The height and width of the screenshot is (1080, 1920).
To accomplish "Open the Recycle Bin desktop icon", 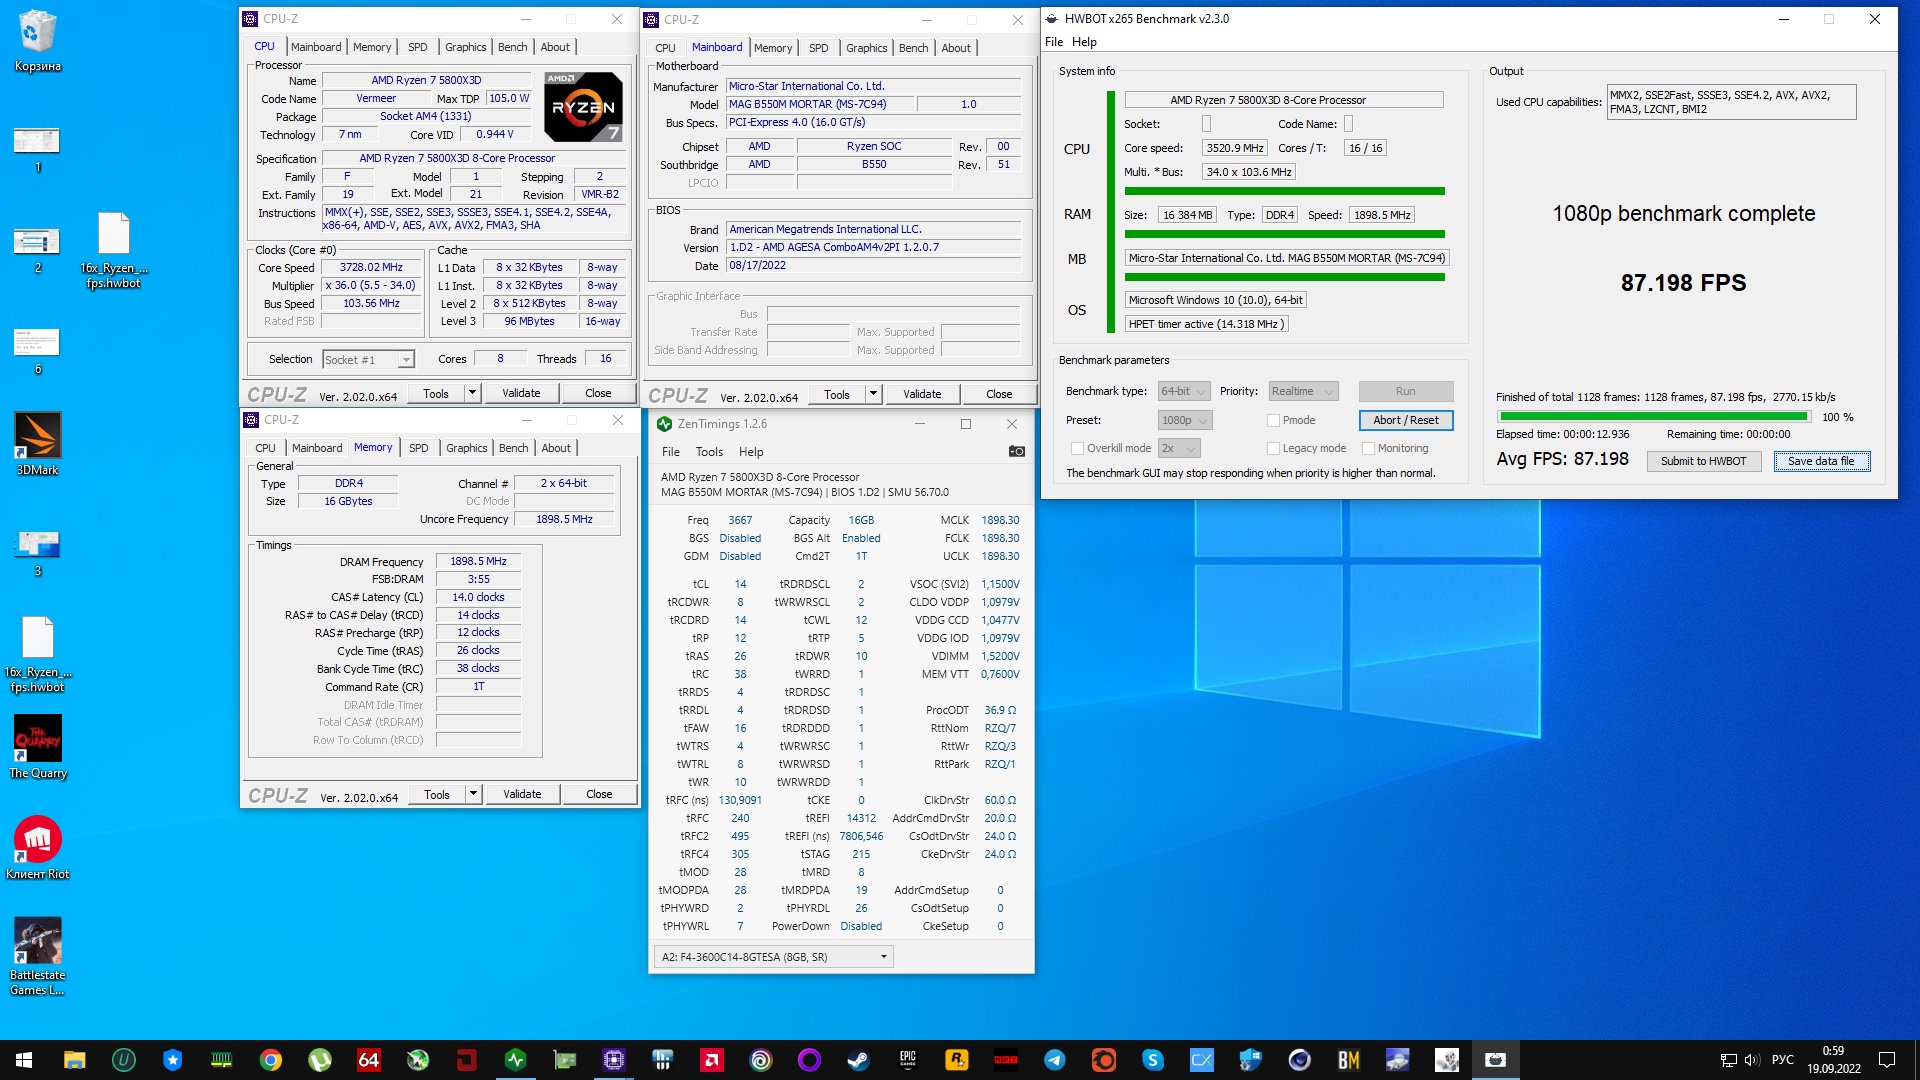I will coord(37,42).
